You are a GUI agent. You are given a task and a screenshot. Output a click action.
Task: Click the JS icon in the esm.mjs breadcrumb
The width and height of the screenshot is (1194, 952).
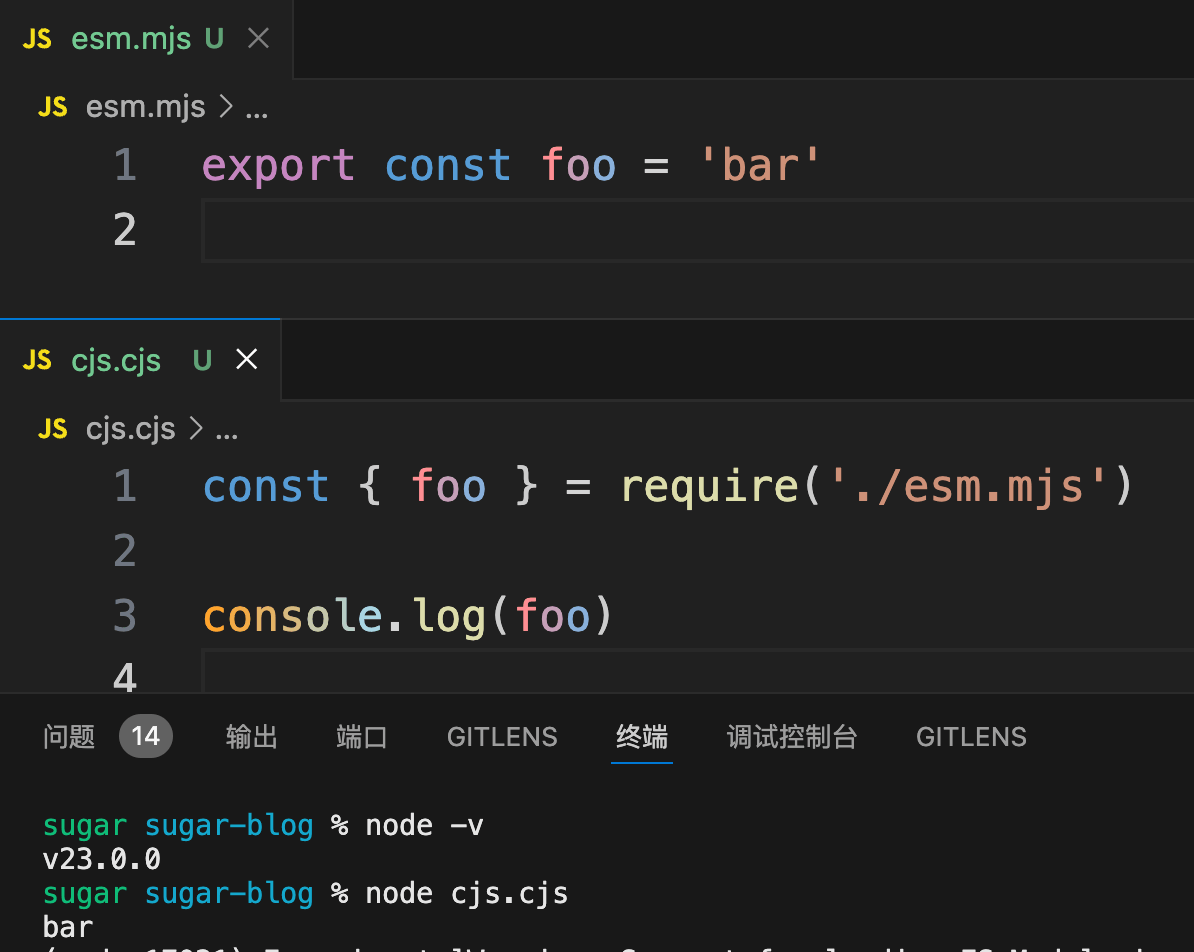click(52, 107)
